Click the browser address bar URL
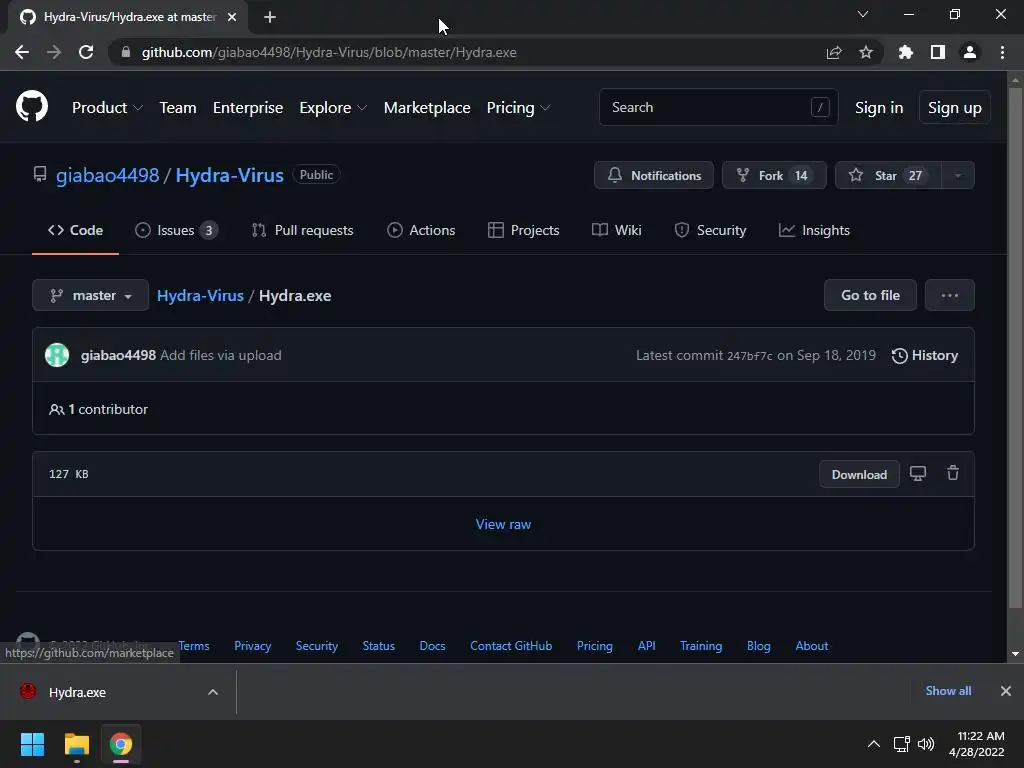This screenshot has height=768, width=1024. coord(328,52)
